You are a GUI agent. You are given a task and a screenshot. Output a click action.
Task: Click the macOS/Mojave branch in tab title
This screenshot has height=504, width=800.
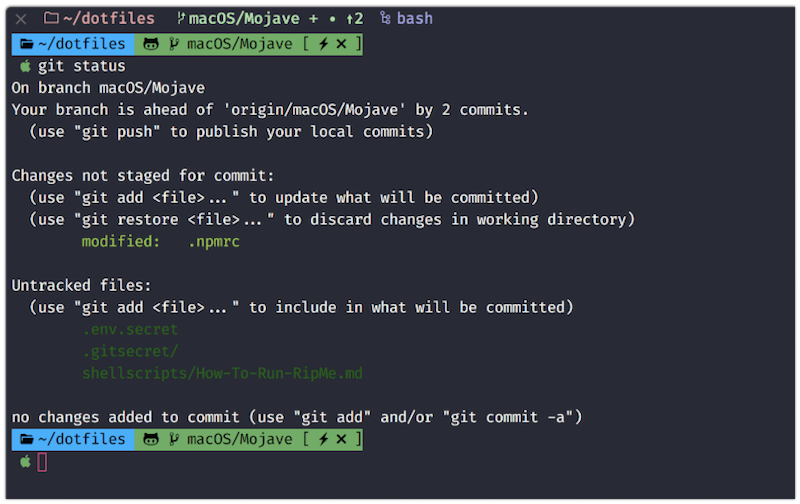(244, 18)
